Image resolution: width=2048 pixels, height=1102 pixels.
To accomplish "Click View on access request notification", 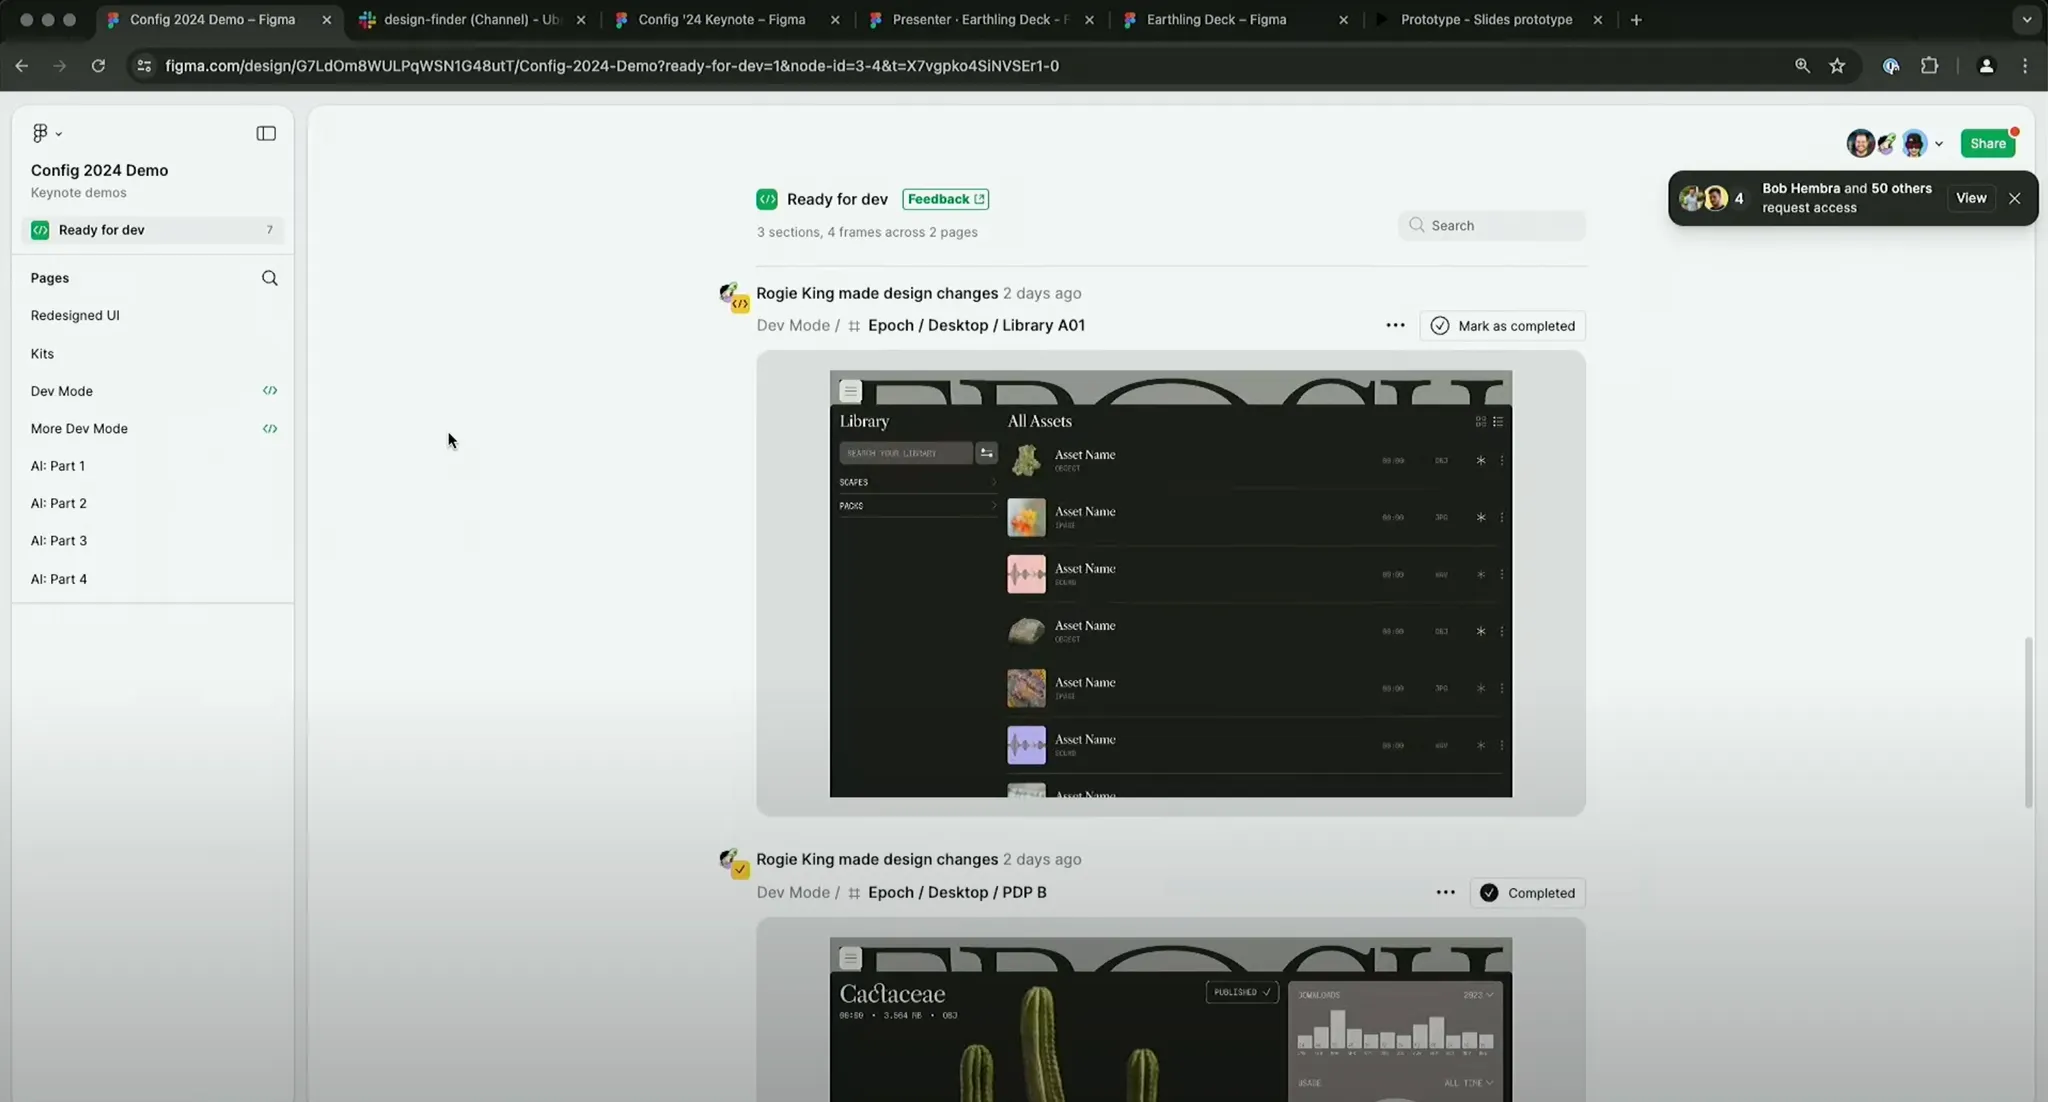I will [x=1970, y=198].
